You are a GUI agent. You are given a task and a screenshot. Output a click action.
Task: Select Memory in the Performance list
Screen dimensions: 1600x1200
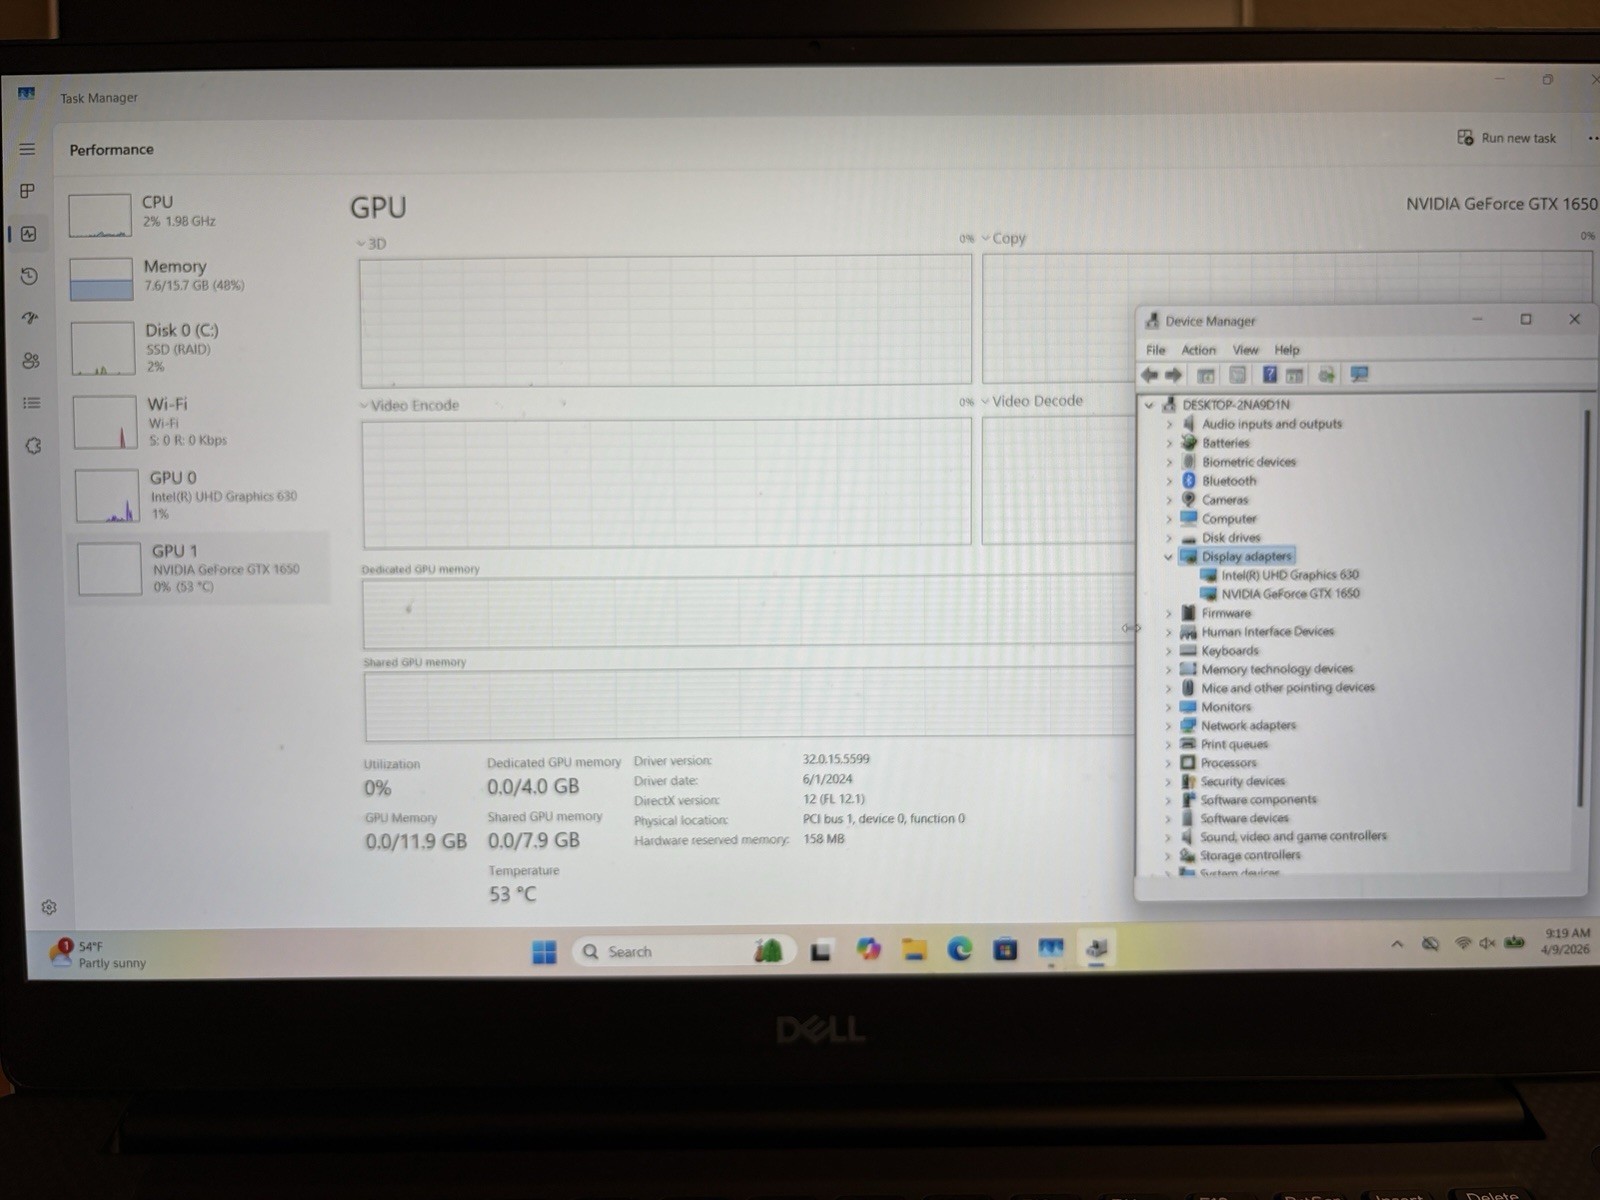[197, 278]
